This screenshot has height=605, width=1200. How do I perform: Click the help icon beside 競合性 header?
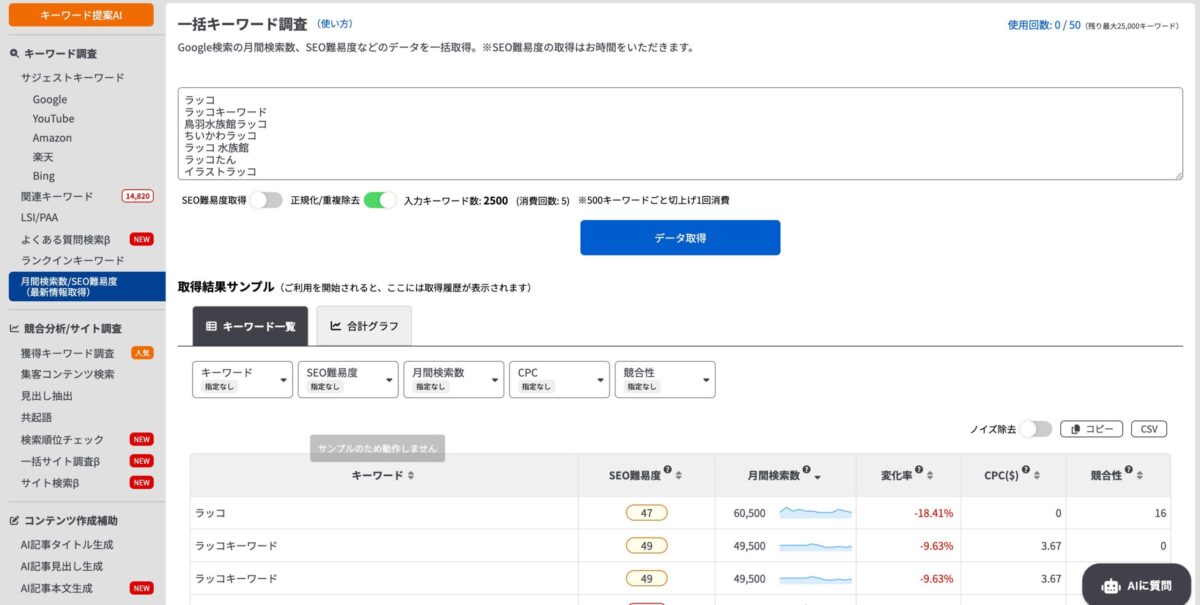click(x=1128, y=470)
